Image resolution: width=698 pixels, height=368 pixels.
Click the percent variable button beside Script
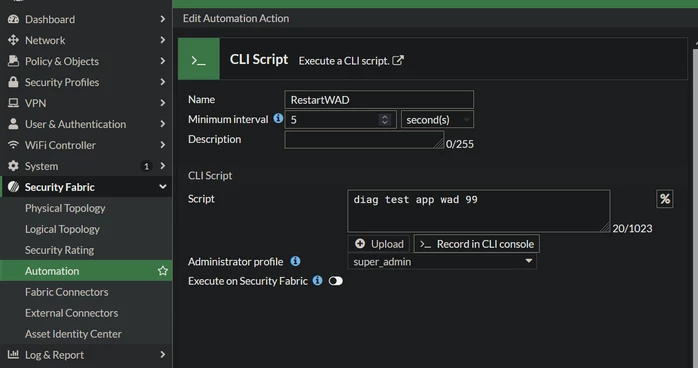pos(665,199)
